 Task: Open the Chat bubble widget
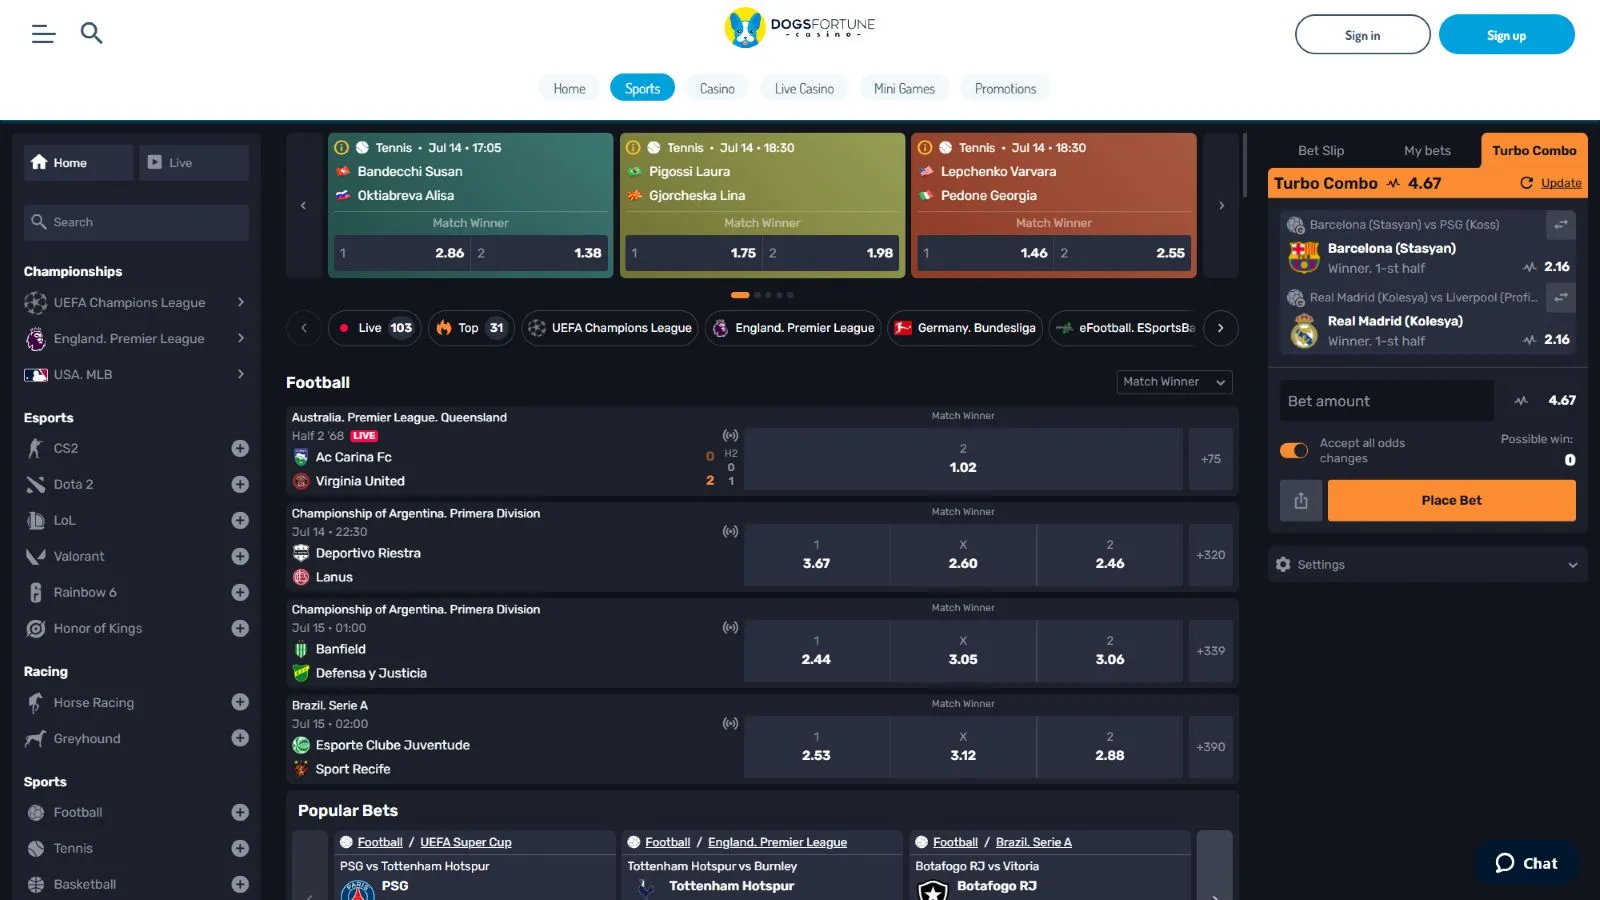[1527, 863]
